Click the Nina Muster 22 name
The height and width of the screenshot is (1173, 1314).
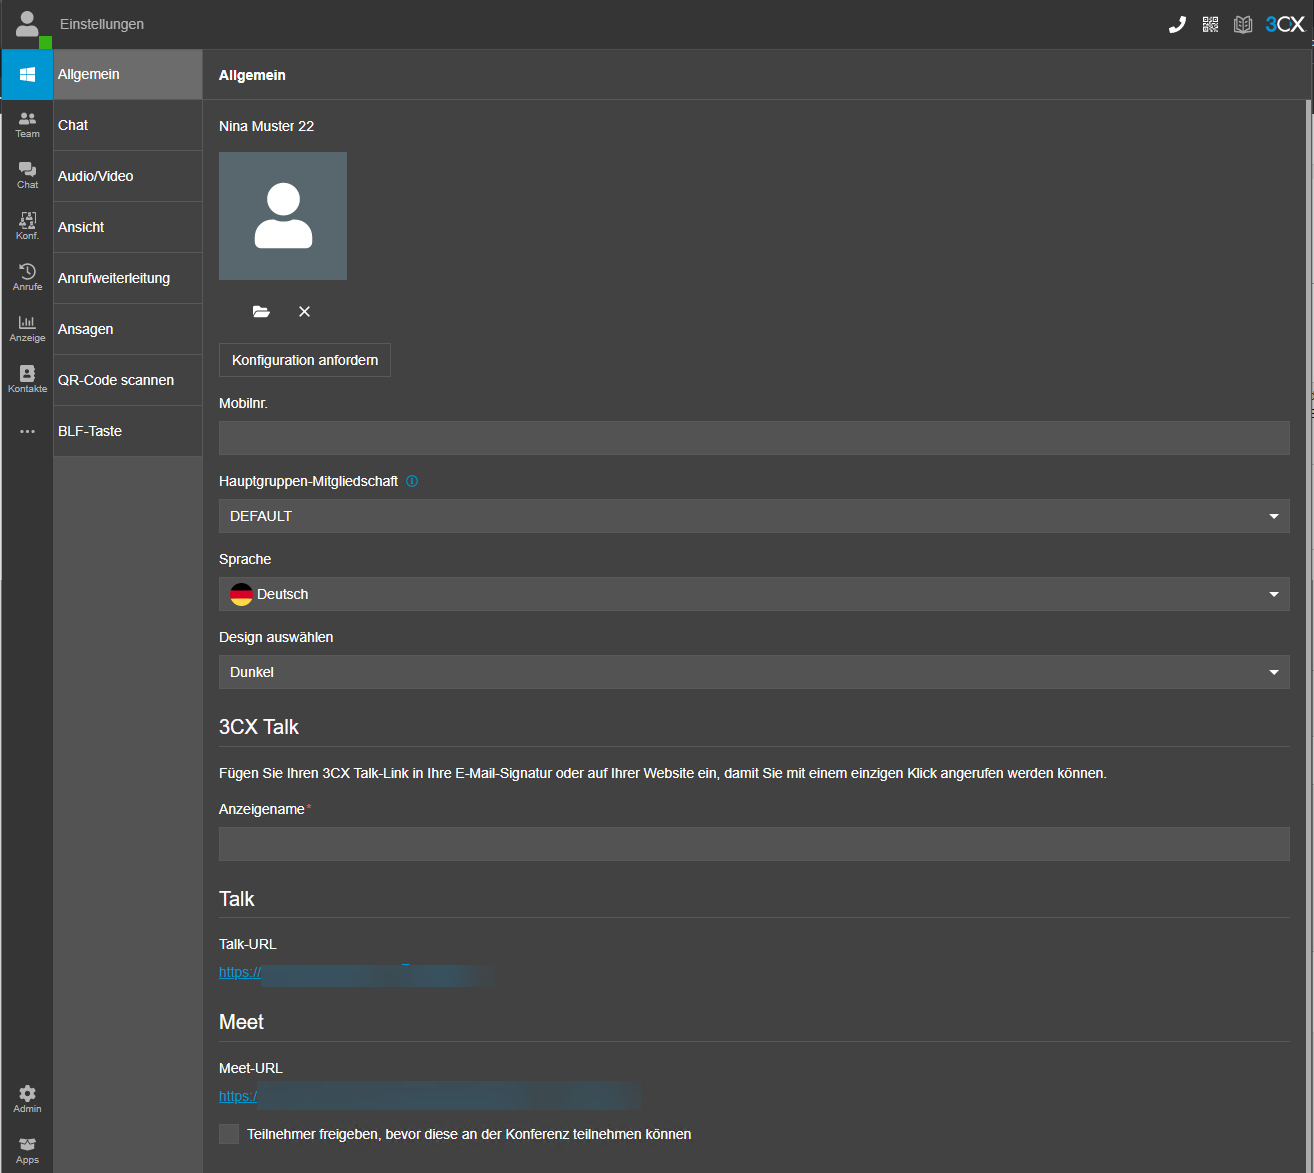tap(267, 126)
